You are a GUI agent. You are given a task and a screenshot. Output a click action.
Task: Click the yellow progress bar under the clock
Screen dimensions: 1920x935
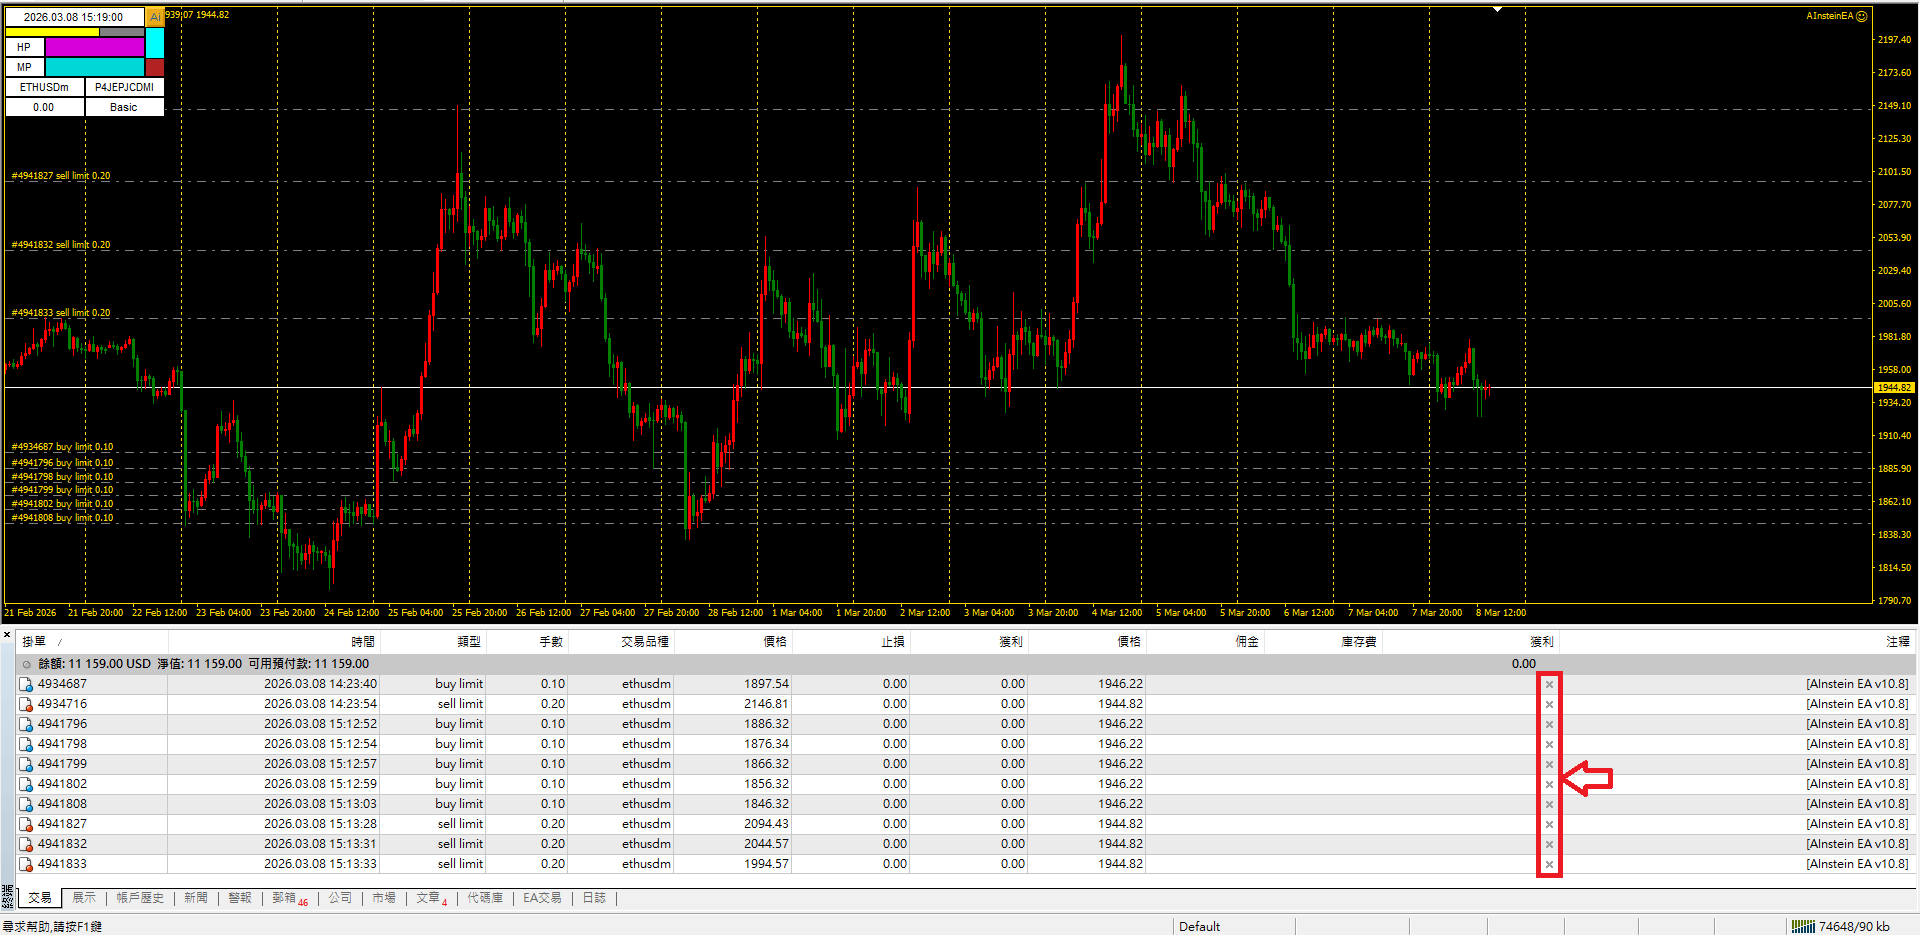[53, 32]
